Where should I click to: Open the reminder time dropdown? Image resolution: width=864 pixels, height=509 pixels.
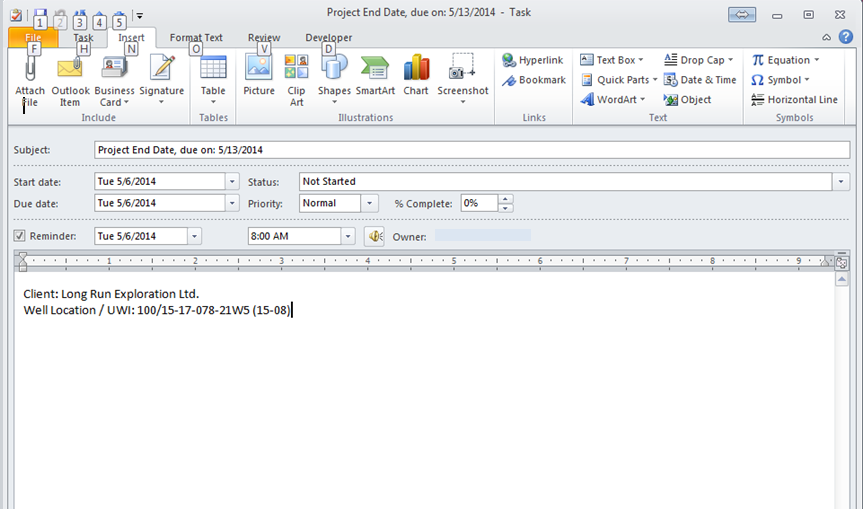click(348, 237)
